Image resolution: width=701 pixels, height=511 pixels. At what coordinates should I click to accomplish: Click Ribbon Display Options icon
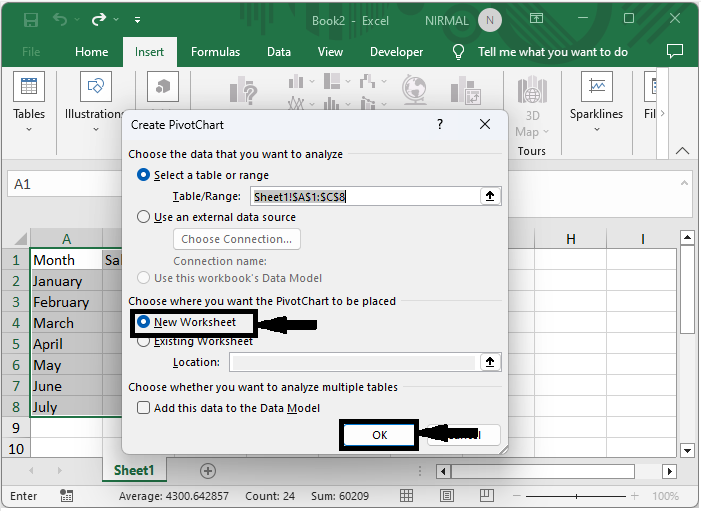point(536,18)
